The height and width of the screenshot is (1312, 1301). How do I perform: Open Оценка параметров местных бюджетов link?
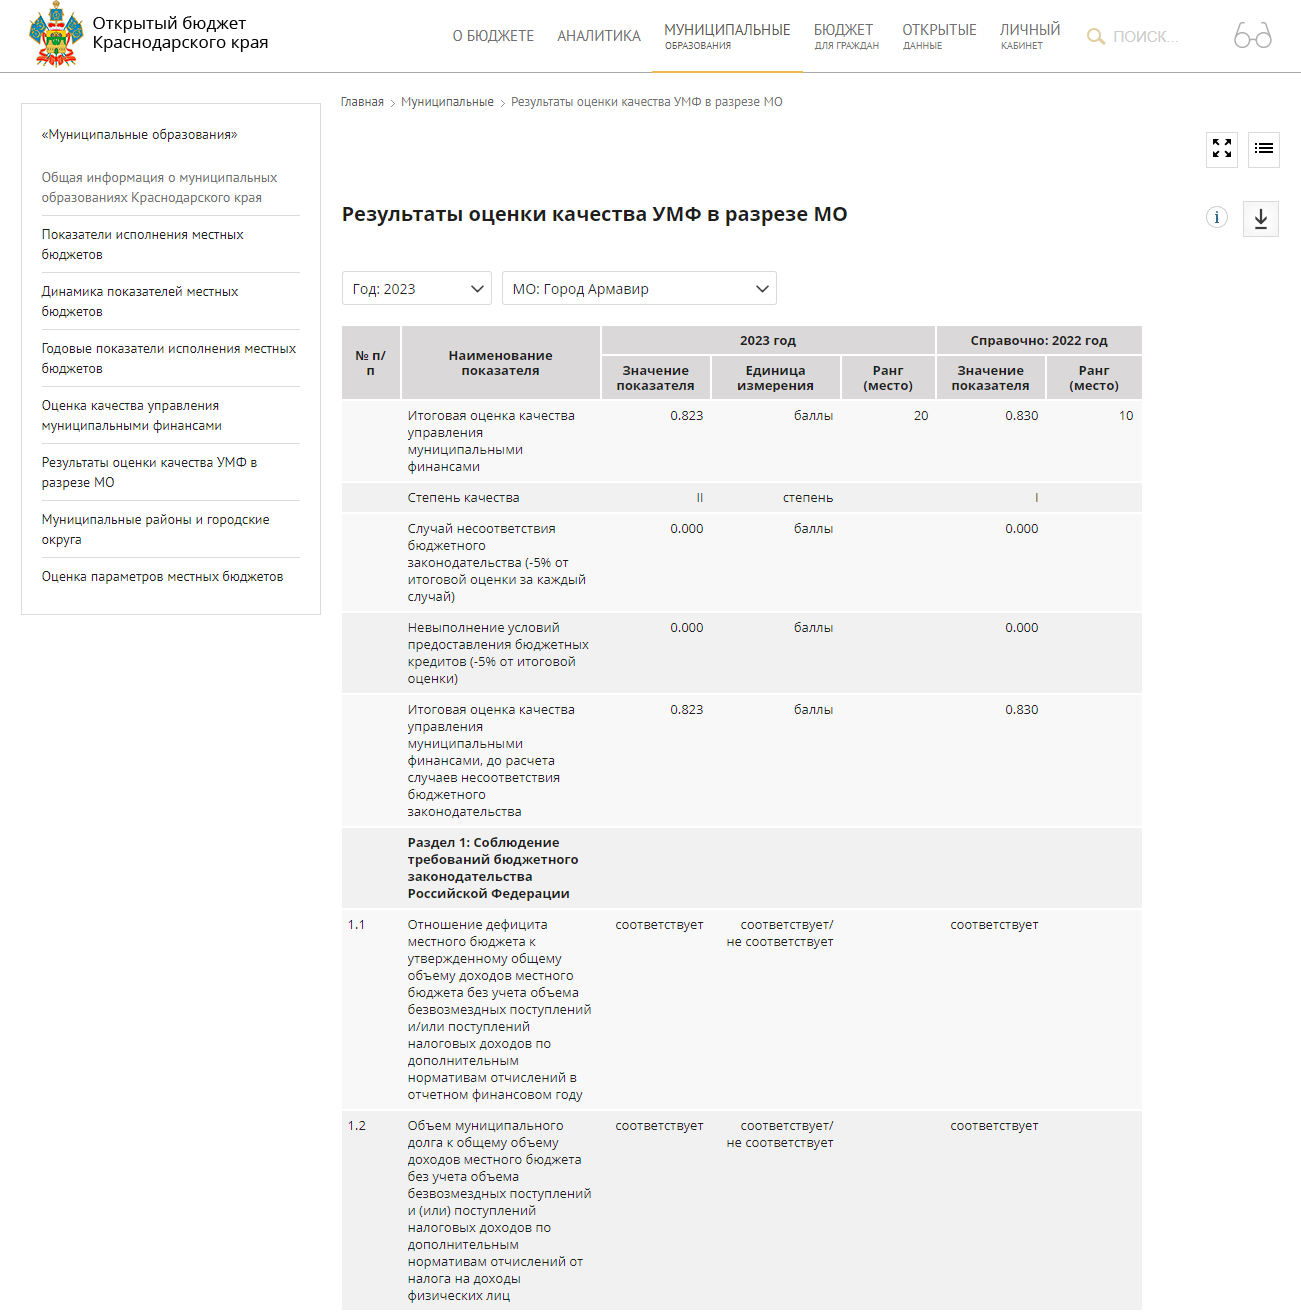point(162,577)
